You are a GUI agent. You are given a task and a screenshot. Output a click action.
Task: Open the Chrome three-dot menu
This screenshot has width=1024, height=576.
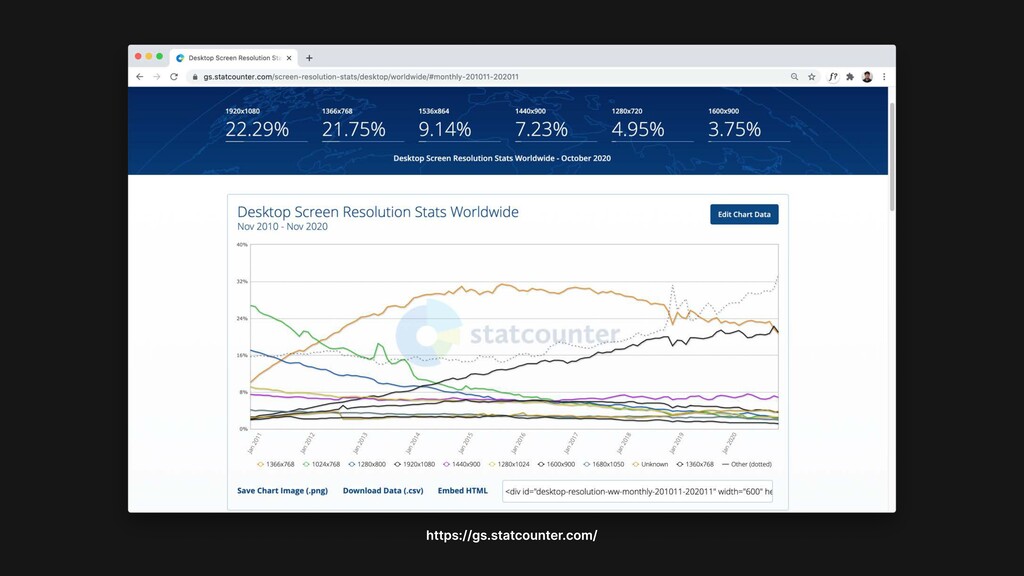click(884, 76)
